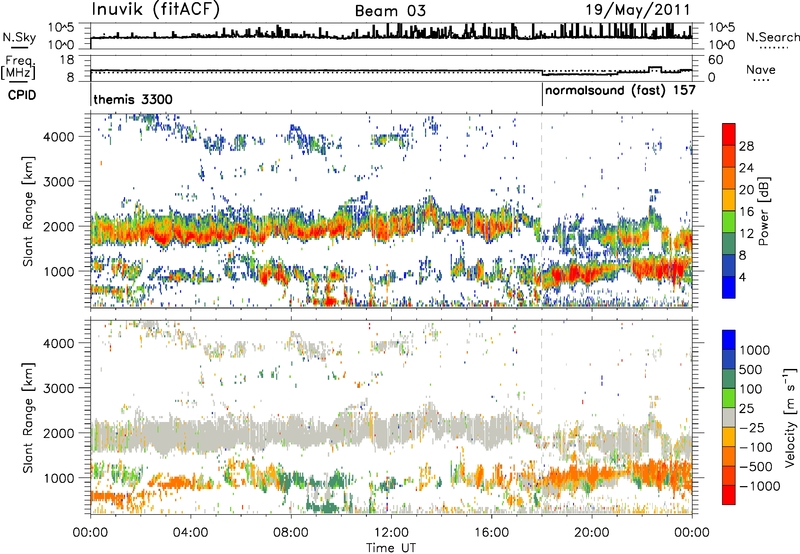800x554 pixels.
Task: Select the 'N.Sky' axis label
Action: pos(19,37)
